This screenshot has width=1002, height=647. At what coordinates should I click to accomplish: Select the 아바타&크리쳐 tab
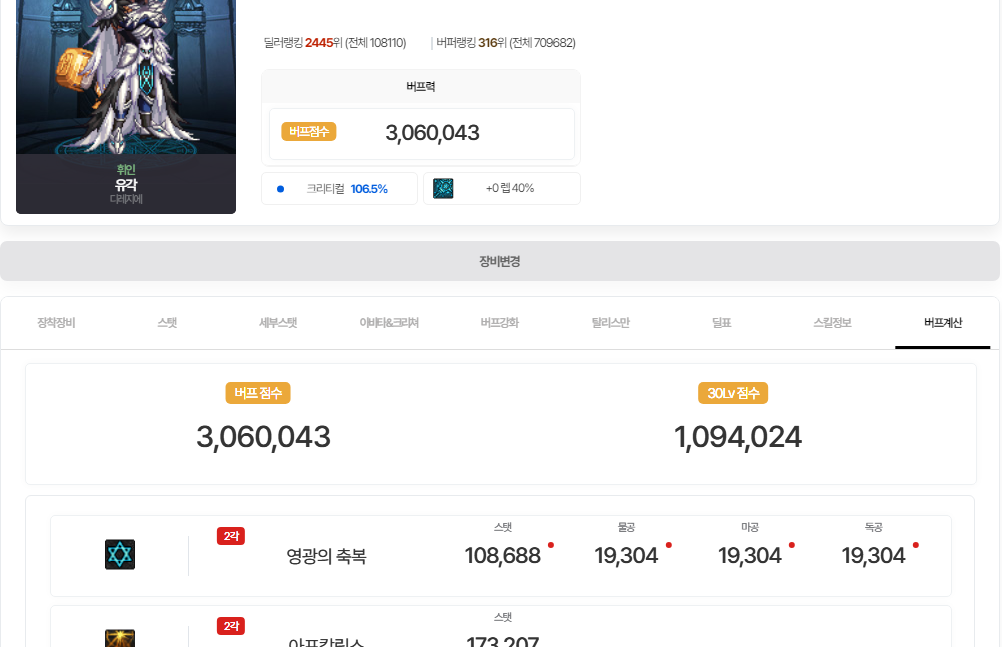point(389,323)
